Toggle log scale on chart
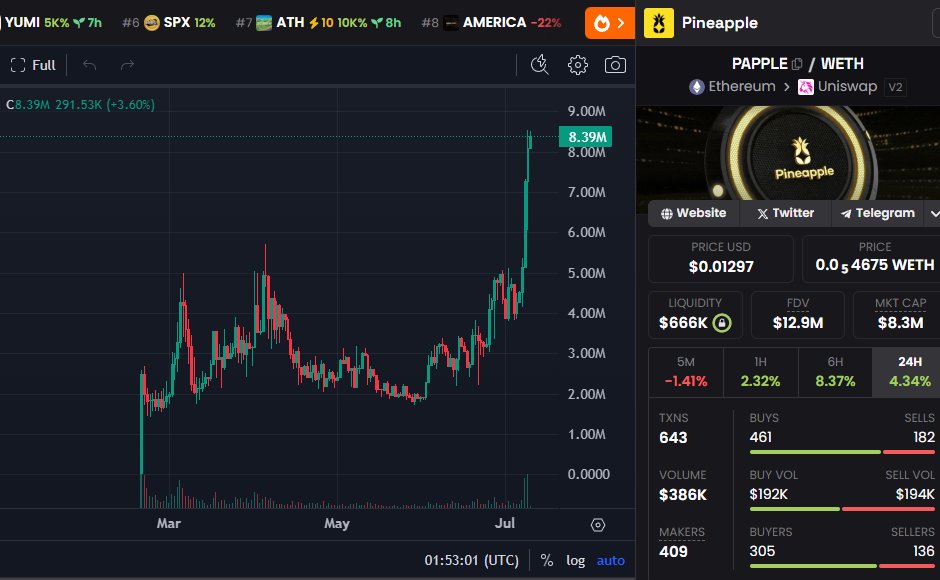Image resolution: width=940 pixels, height=580 pixels. click(576, 560)
